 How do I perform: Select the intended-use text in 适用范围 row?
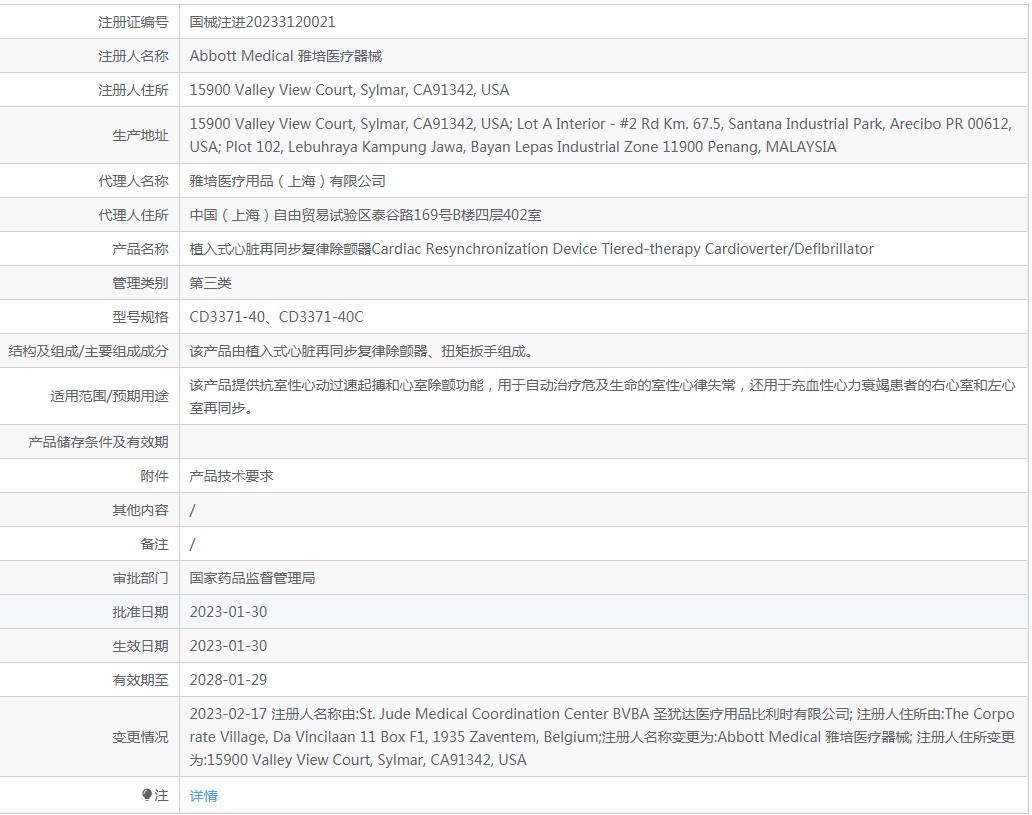602,396
